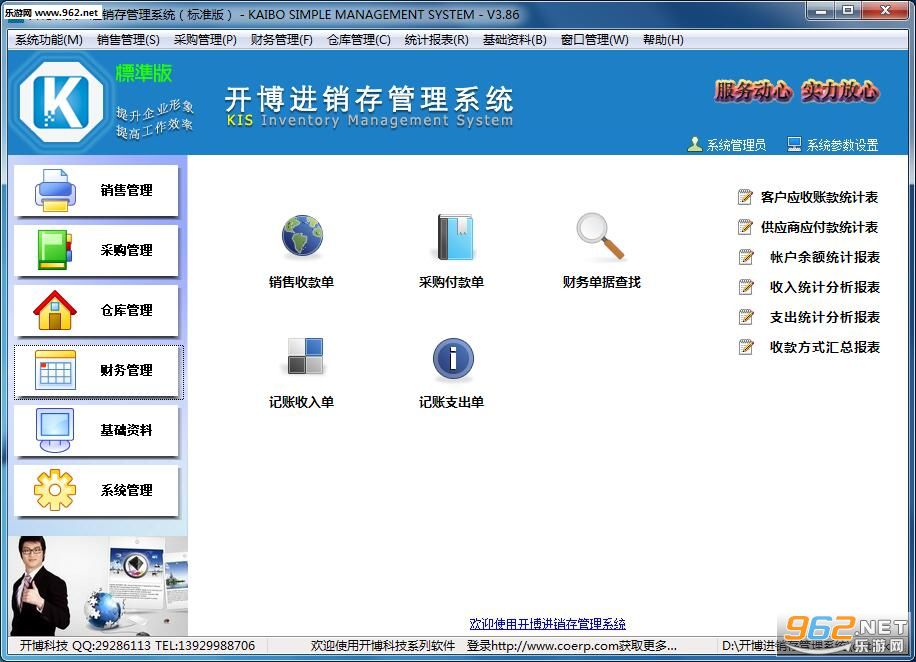Viewport: 916px width, 662px height.
Task: Open the 采购付款单 book icon
Action: [455, 237]
